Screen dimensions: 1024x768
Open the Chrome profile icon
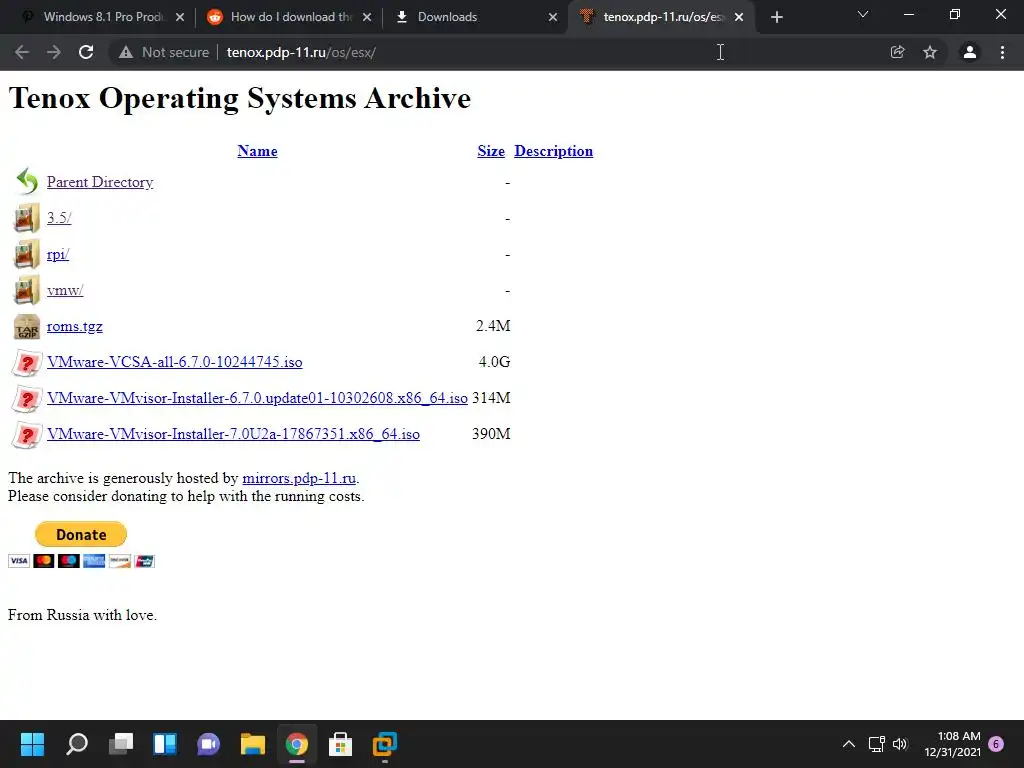(x=970, y=52)
